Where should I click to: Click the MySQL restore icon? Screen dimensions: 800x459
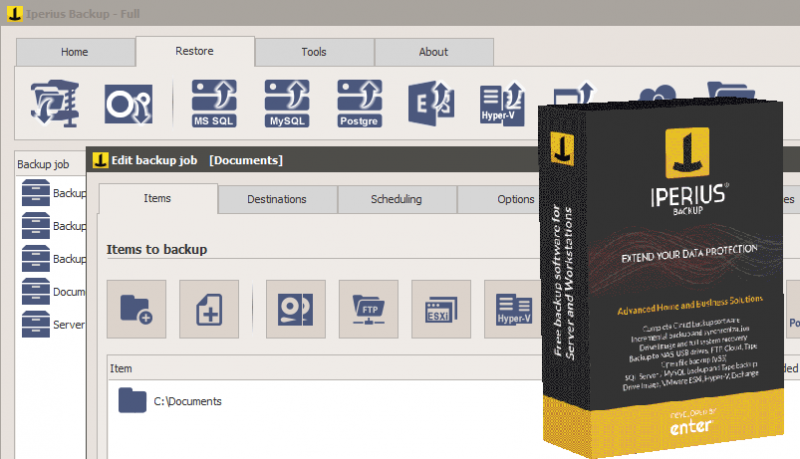pyautogui.click(x=287, y=103)
